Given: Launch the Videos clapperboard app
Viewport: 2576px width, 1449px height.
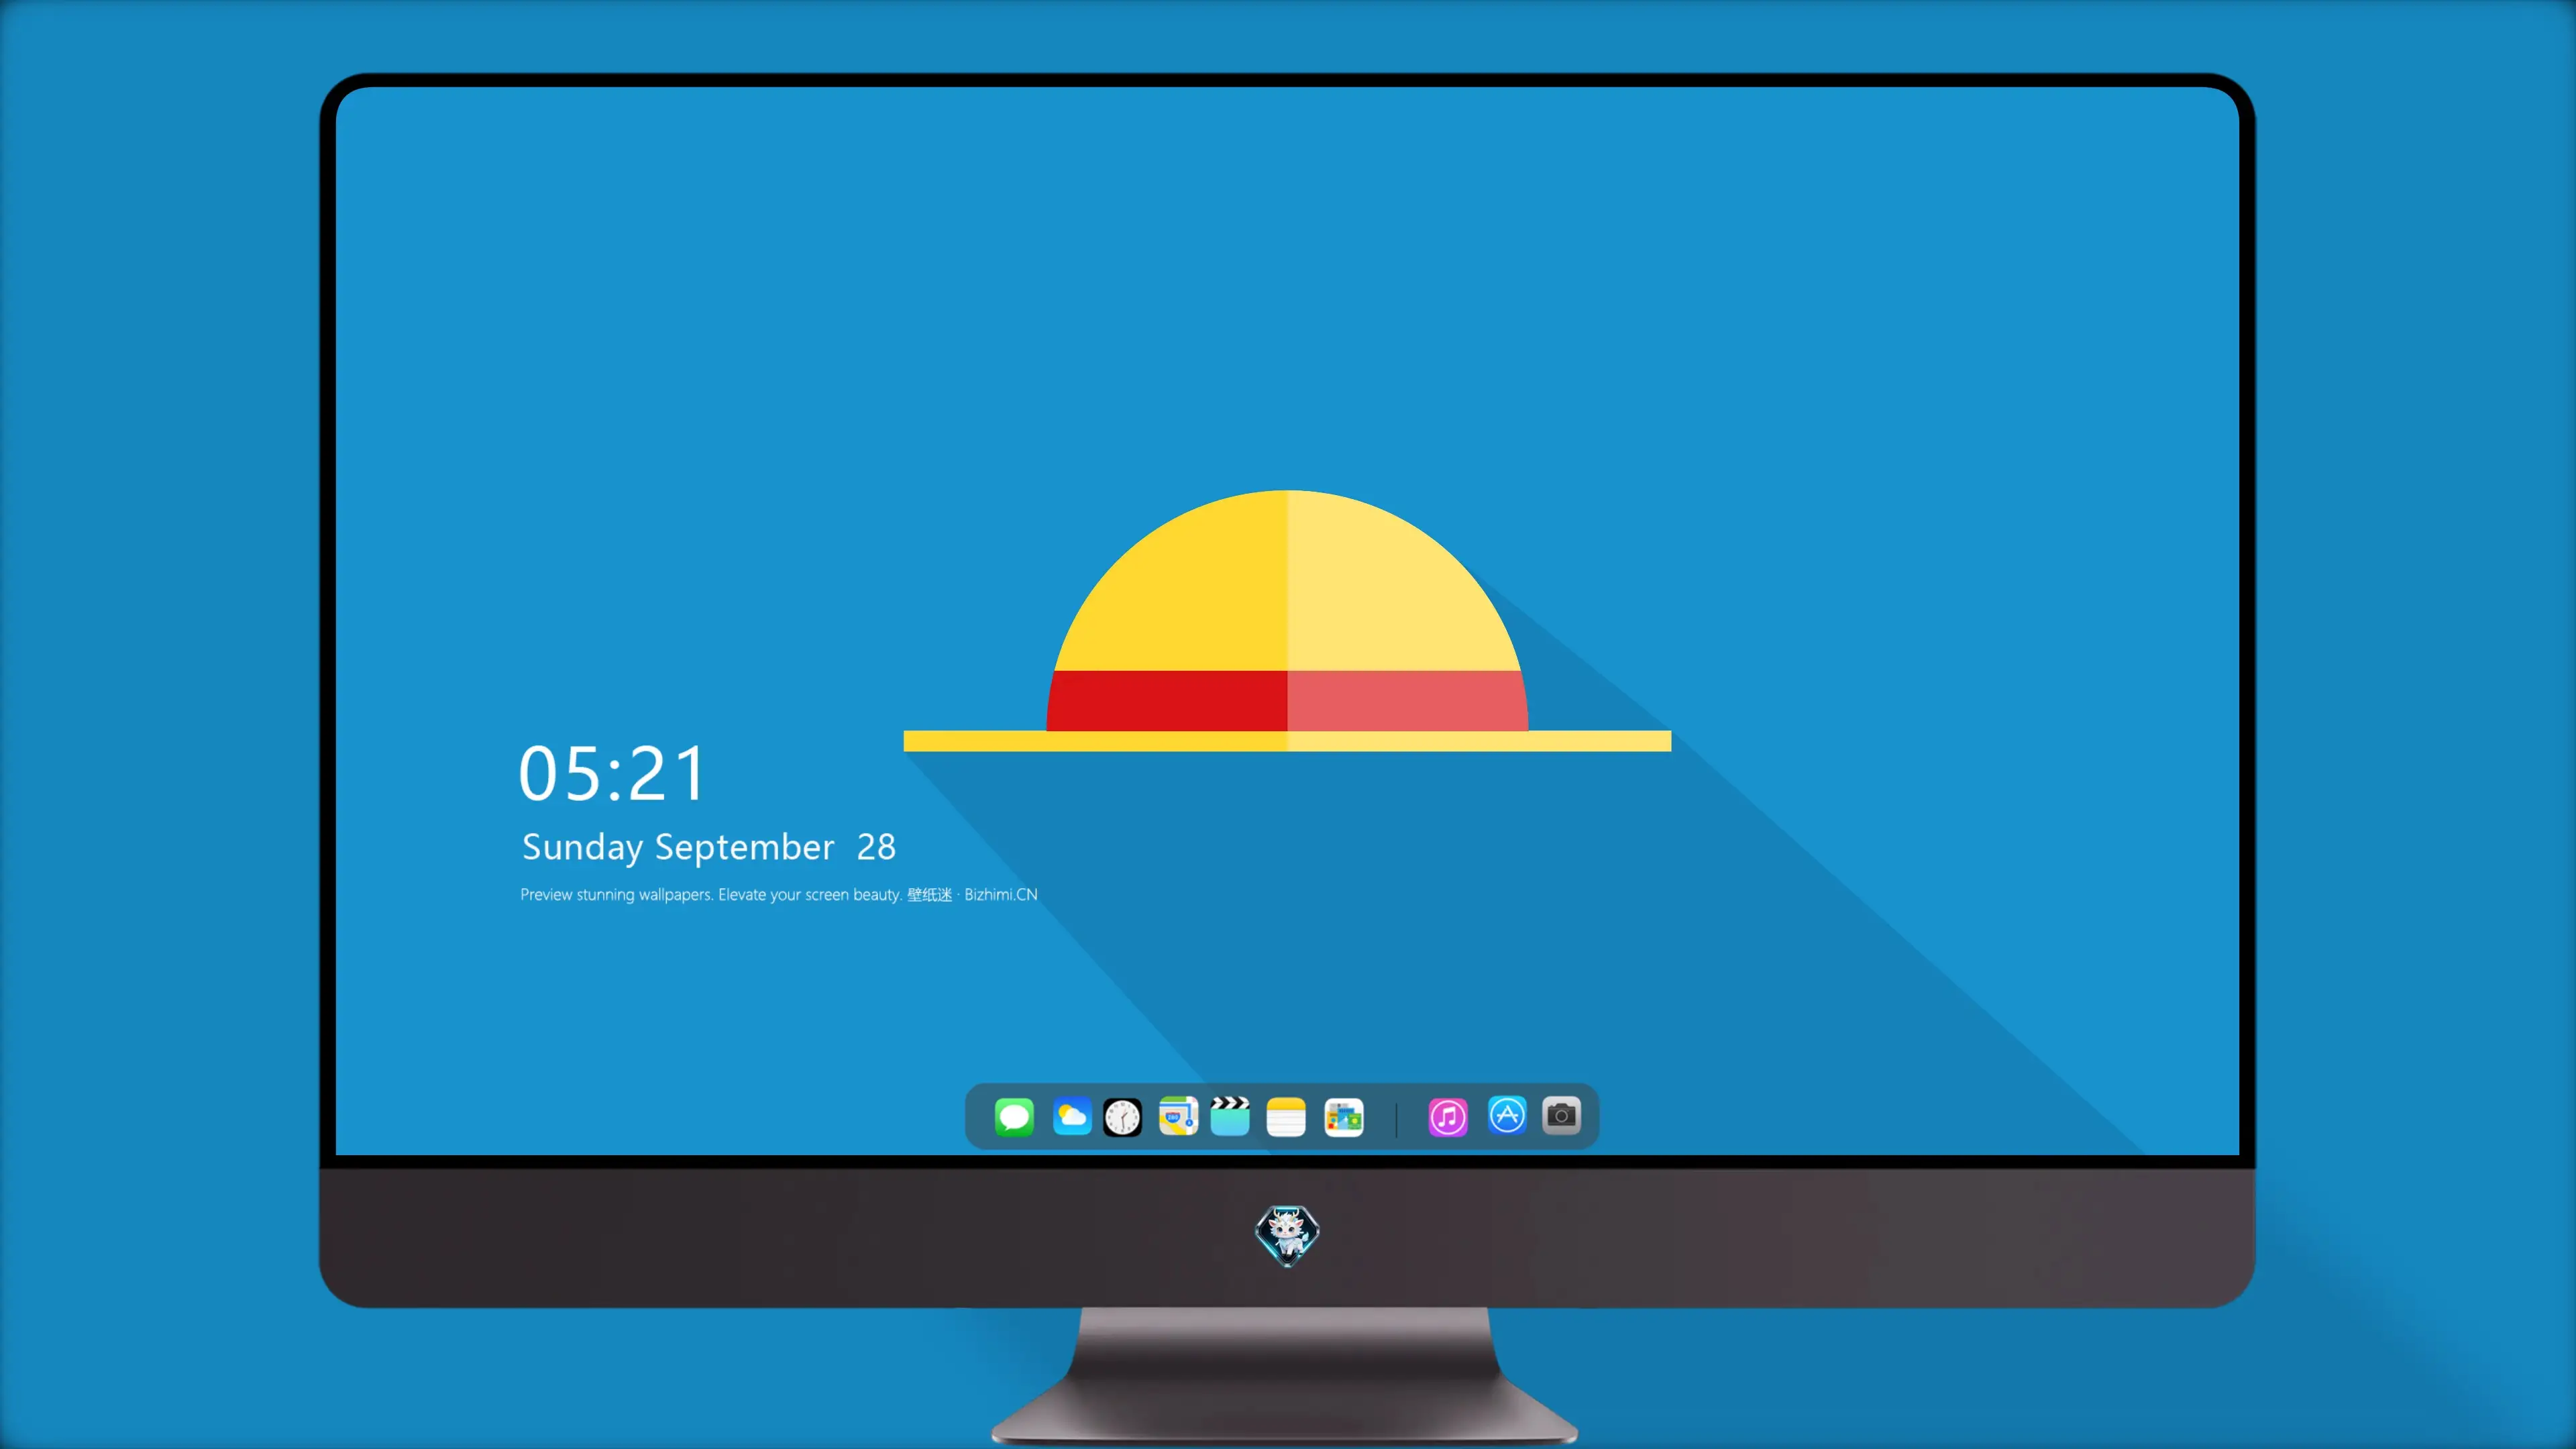Looking at the screenshot, I should (1230, 1116).
